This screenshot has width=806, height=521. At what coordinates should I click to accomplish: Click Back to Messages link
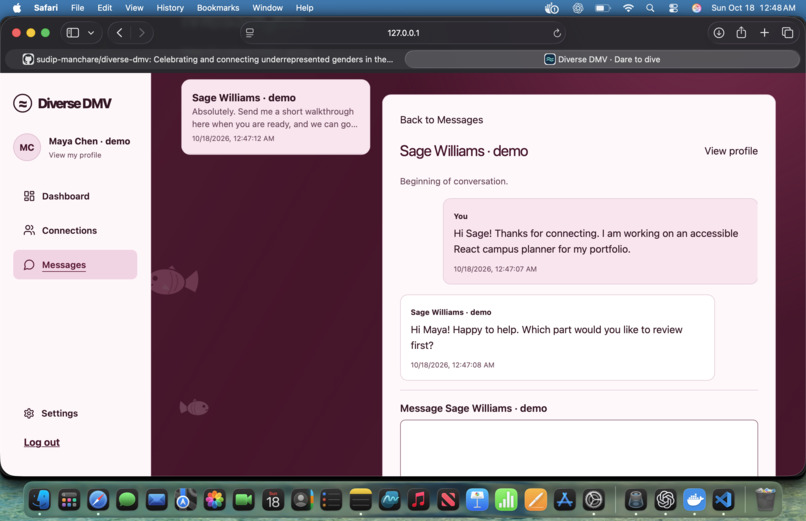[442, 120]
